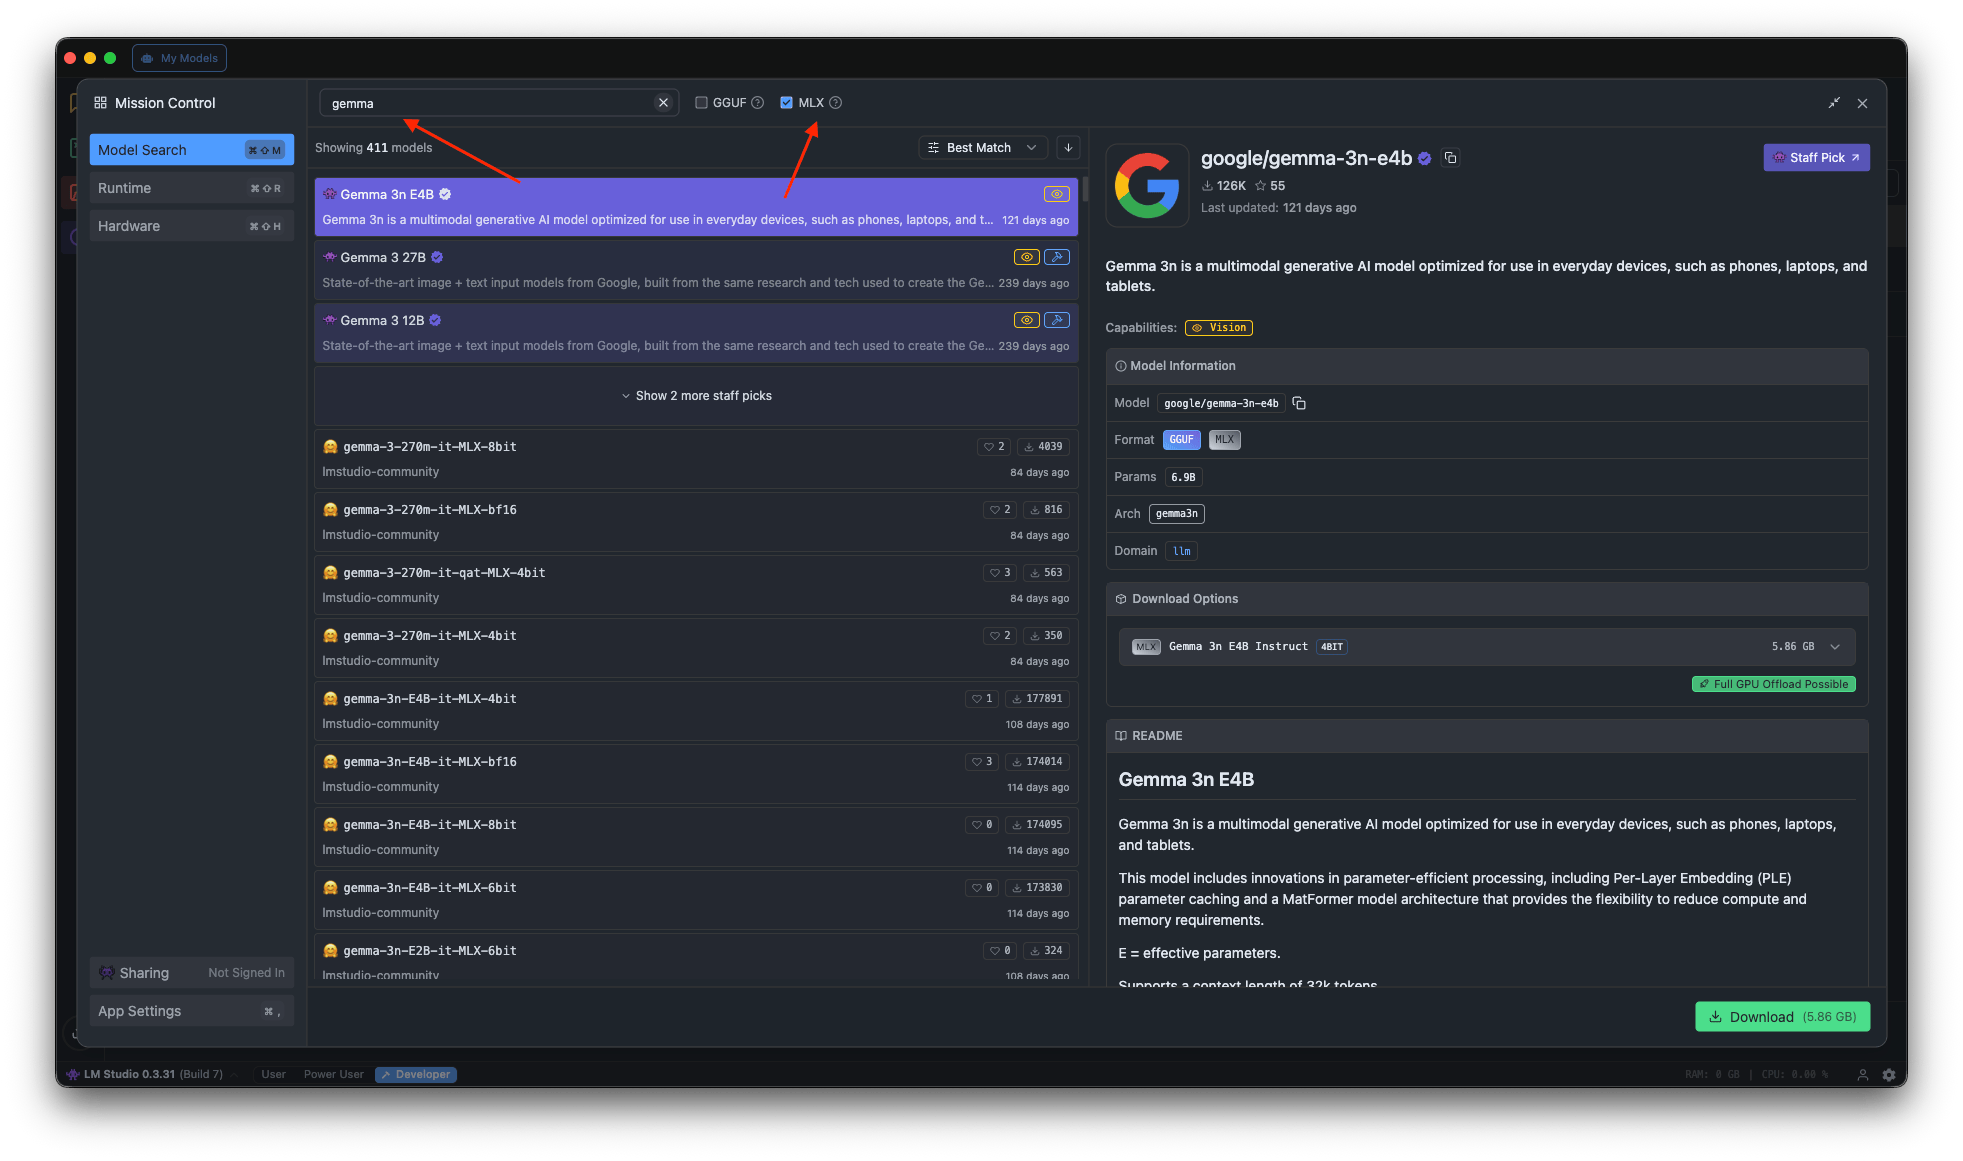This screenshot has width=1963, height=1161.
Task: Open App Settings in the sidebar
Action: pyautogui.click(x=191, y=1011)
